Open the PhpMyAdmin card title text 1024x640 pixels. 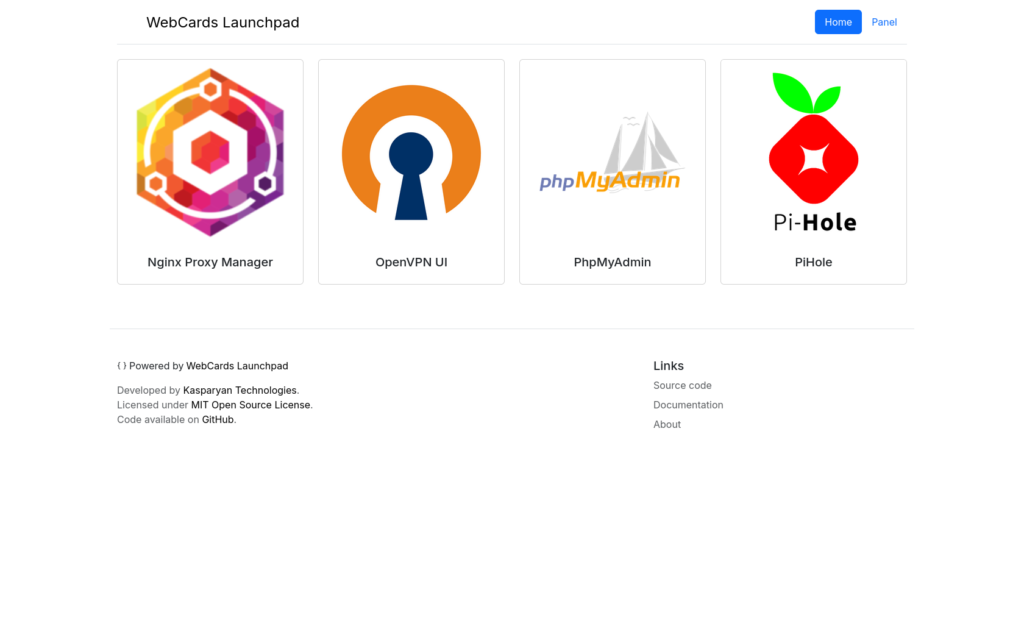612,262
